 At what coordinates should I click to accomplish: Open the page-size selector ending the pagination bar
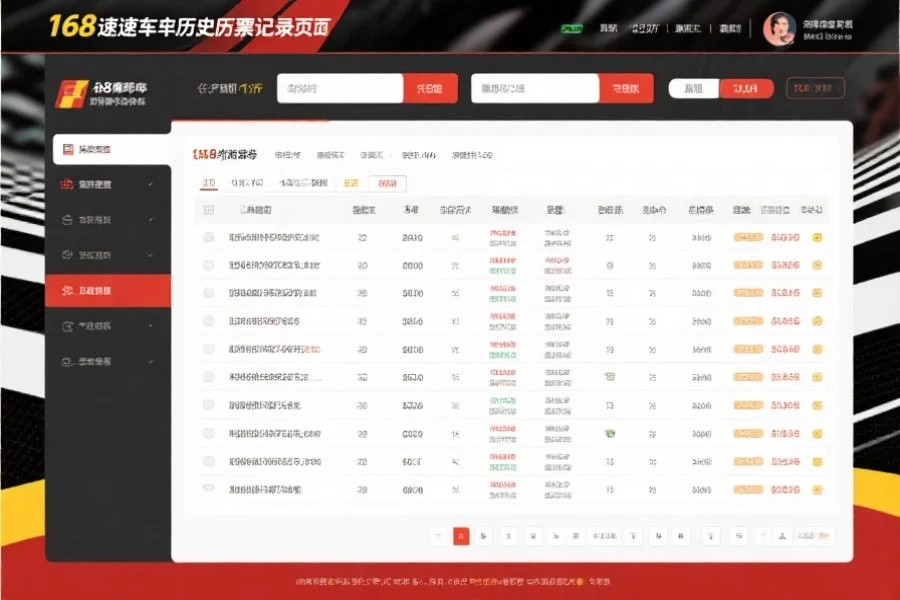[814, 536]
